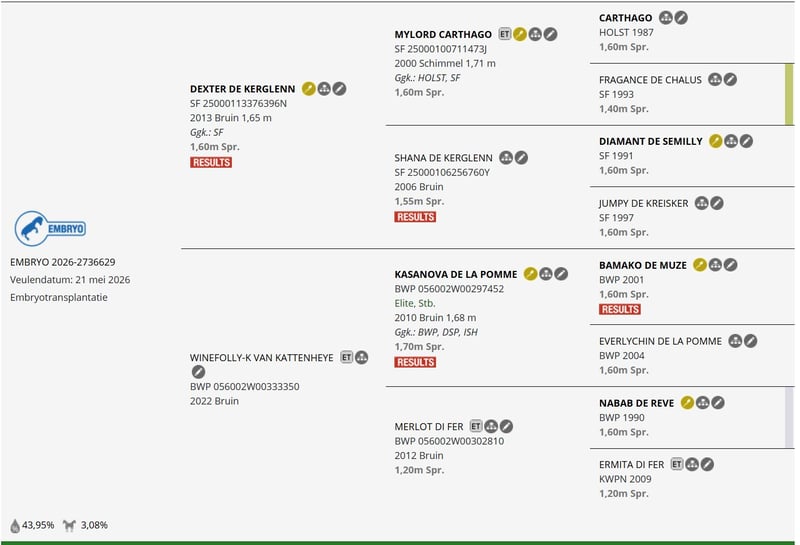This screenshot has height=545, width=800.
Task: Click edit pencil beside Everlychin de la Pomme
Action: pos(750,341)
